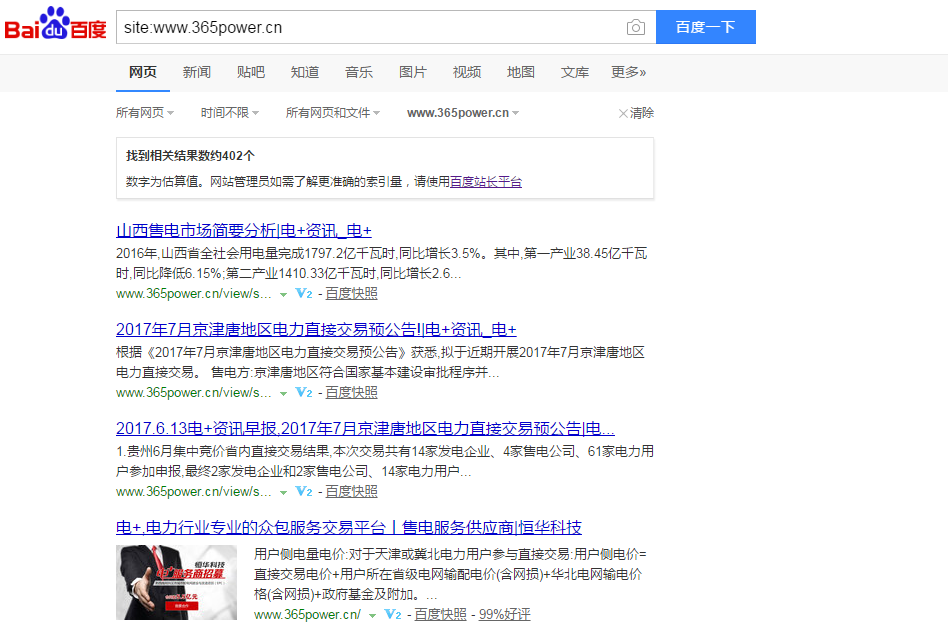948x624 pixels.
Task: Click the 百度一下 search button
Action: tap(705, 26)
